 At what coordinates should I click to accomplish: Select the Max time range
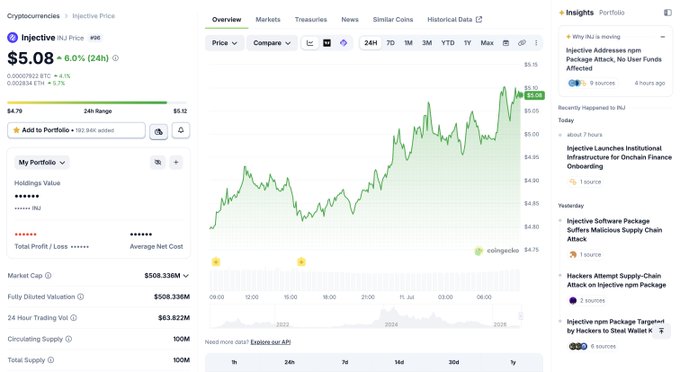pyautogui.click(x=487, y=43)
